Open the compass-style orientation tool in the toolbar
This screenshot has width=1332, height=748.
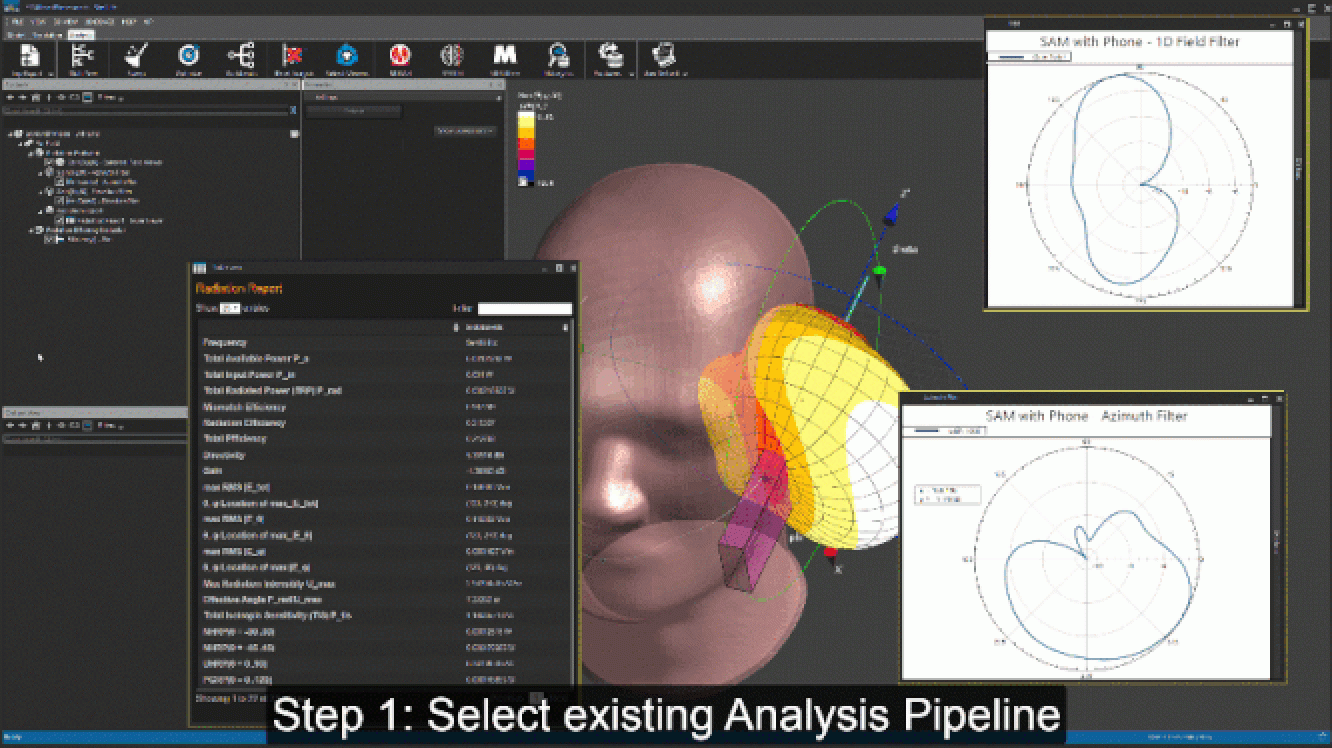pyautogui.click(x=190, y=55)
